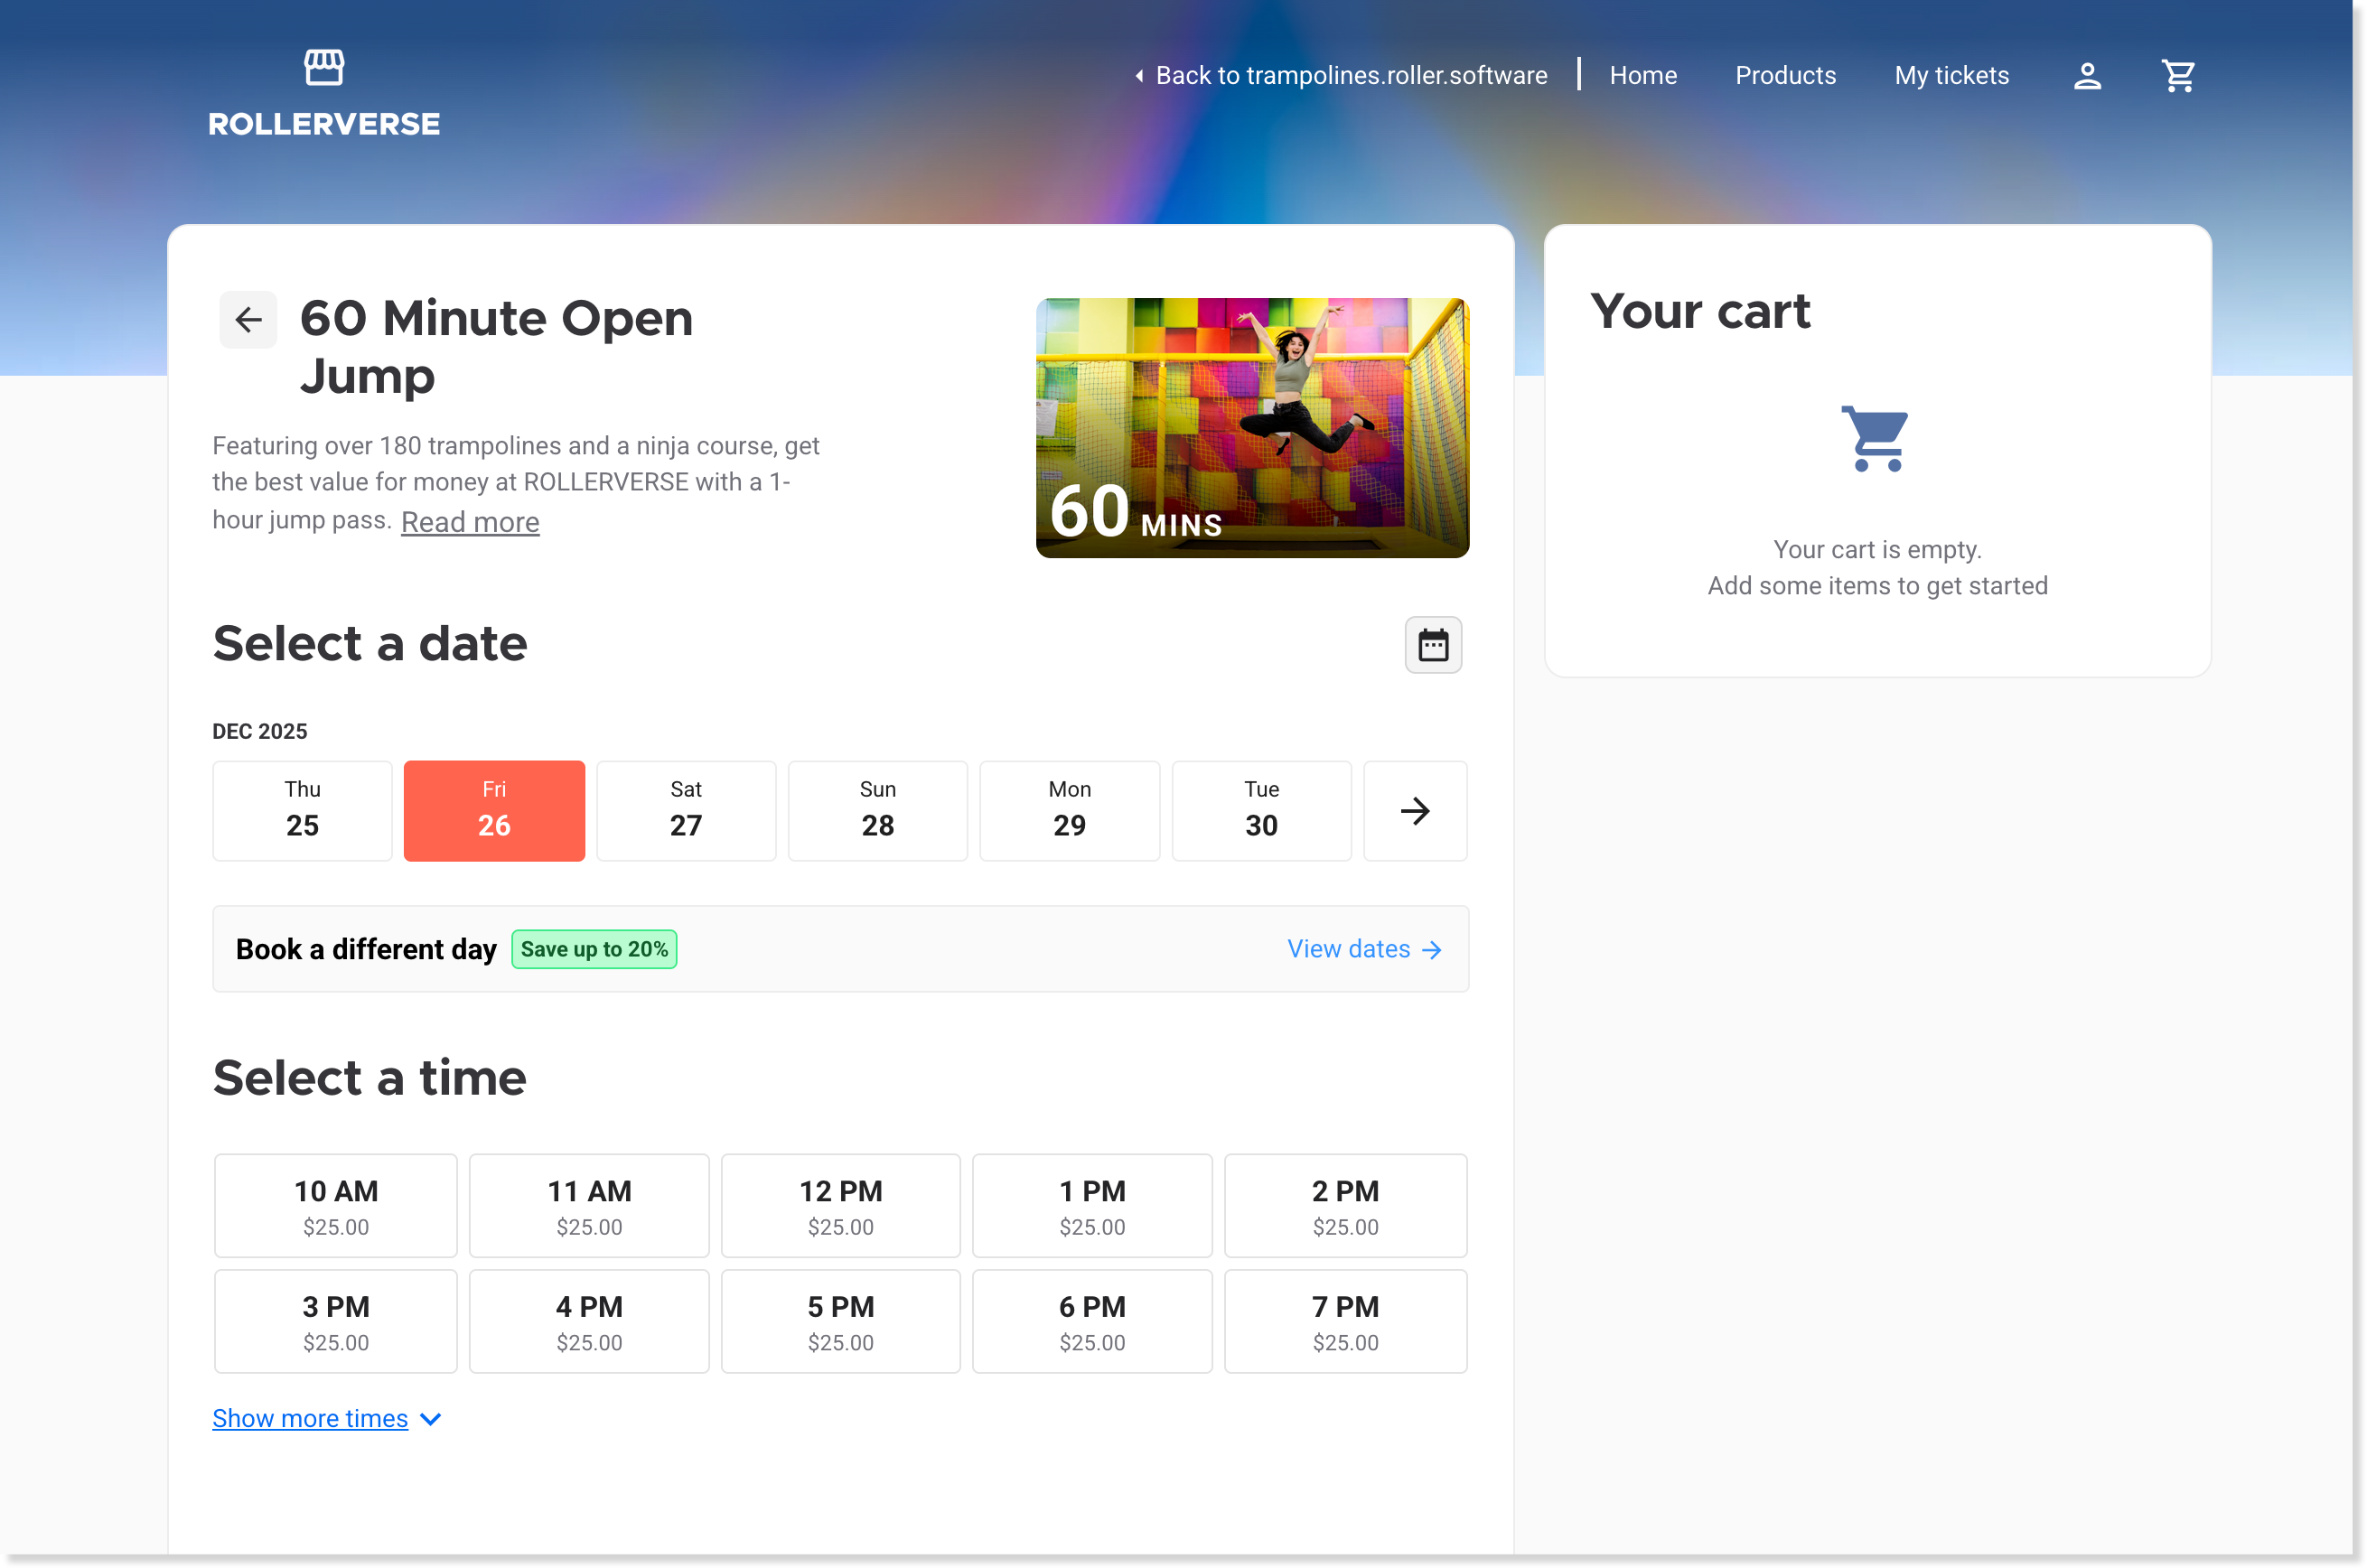Click chevron next to Show more times
Screen dimensions: 2367x1568
point(431,1419)
